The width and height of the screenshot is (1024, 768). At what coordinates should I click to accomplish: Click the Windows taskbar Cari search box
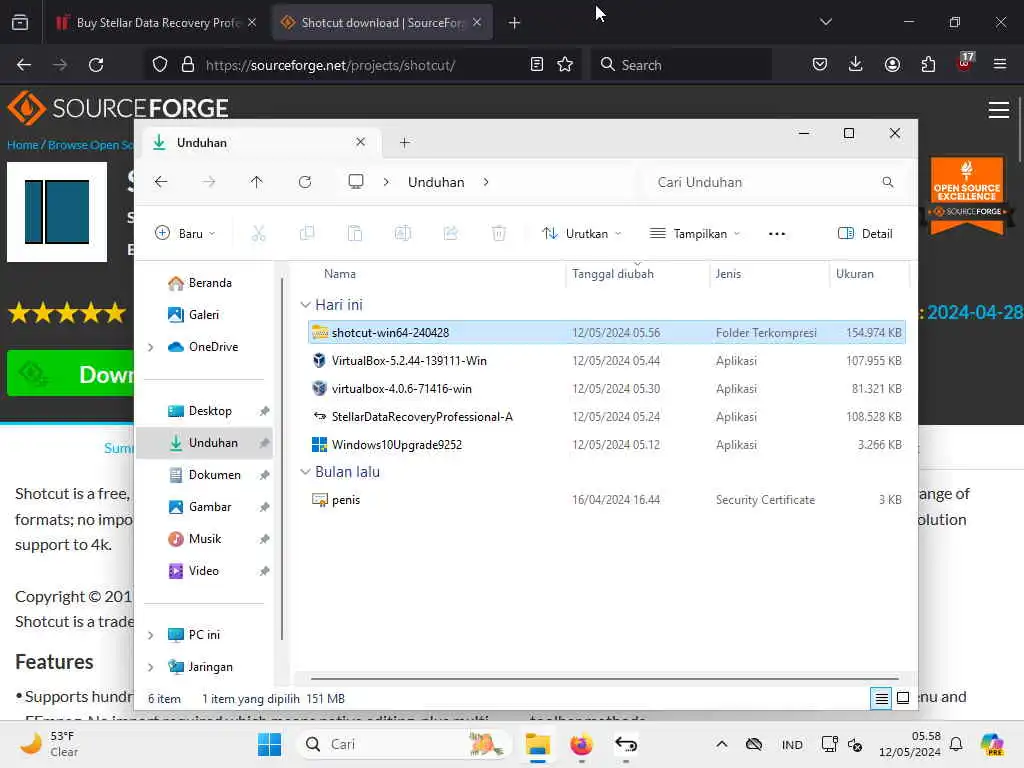coord(405,744)
